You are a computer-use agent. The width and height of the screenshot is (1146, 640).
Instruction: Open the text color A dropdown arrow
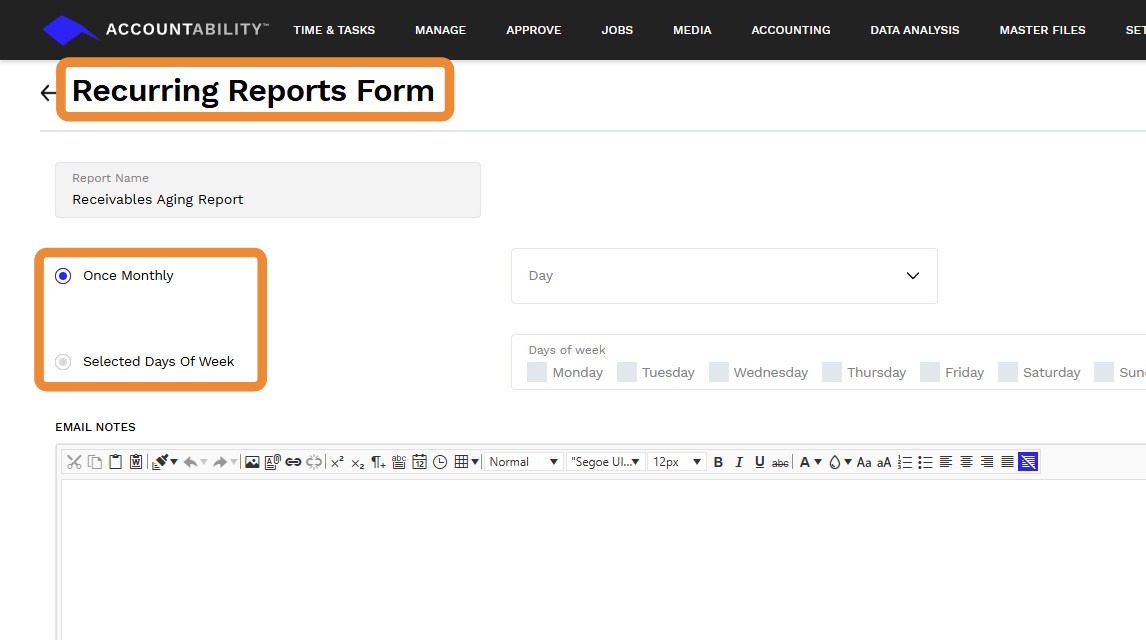tap(818, 462)
